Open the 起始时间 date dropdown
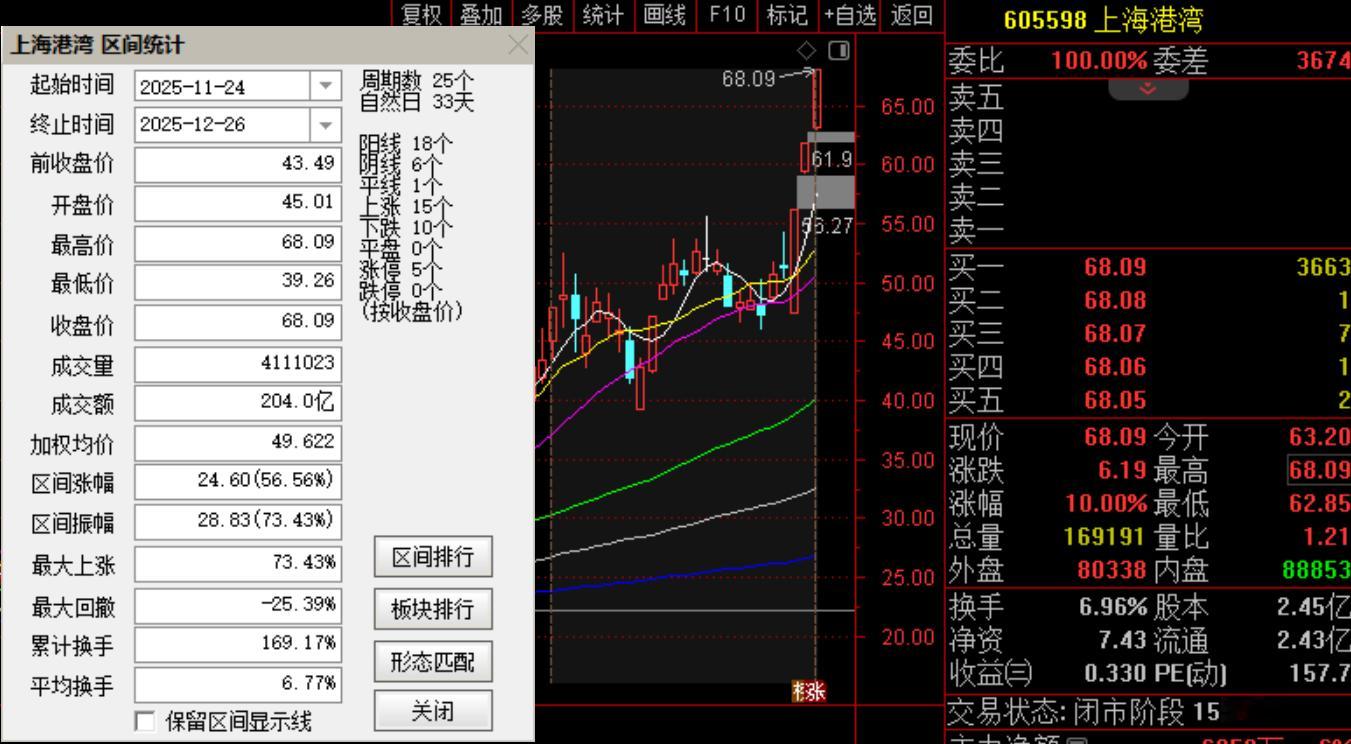Screen dimensions: 1351x744 pyautogui.click(x=324, y=87)
